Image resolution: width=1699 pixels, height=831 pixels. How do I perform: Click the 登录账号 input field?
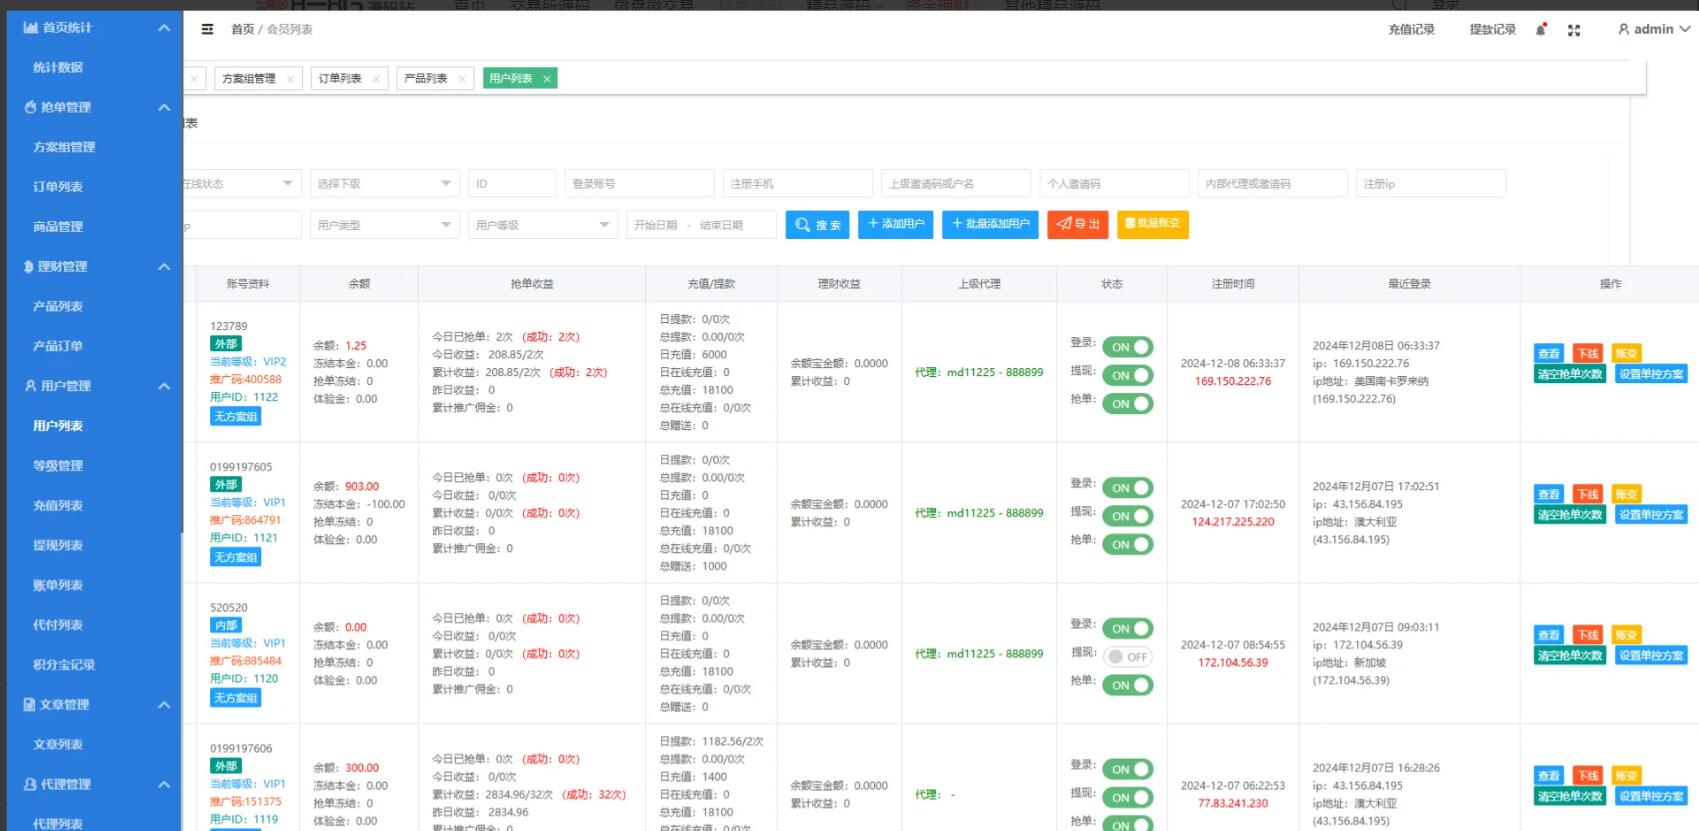tap(639, 184)
